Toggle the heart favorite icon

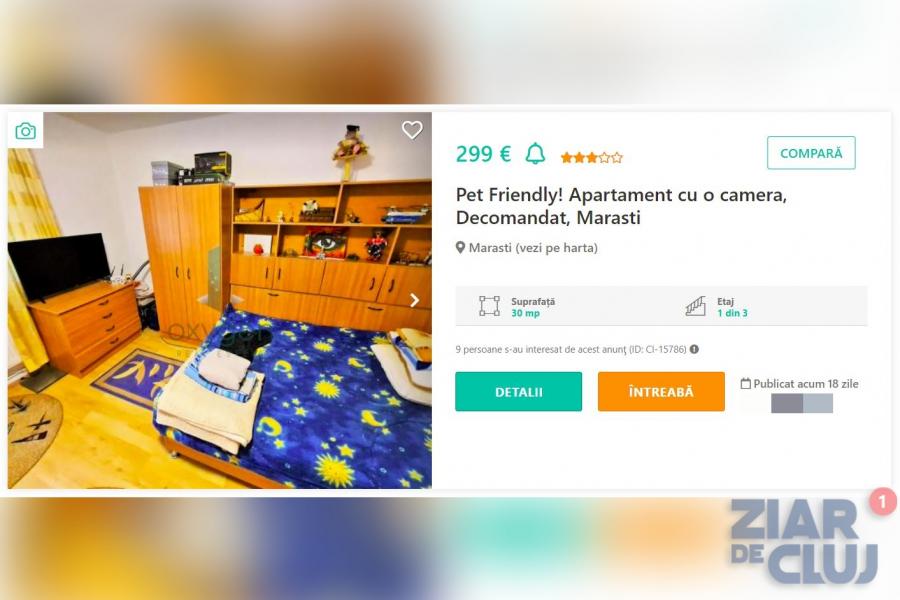412,130
